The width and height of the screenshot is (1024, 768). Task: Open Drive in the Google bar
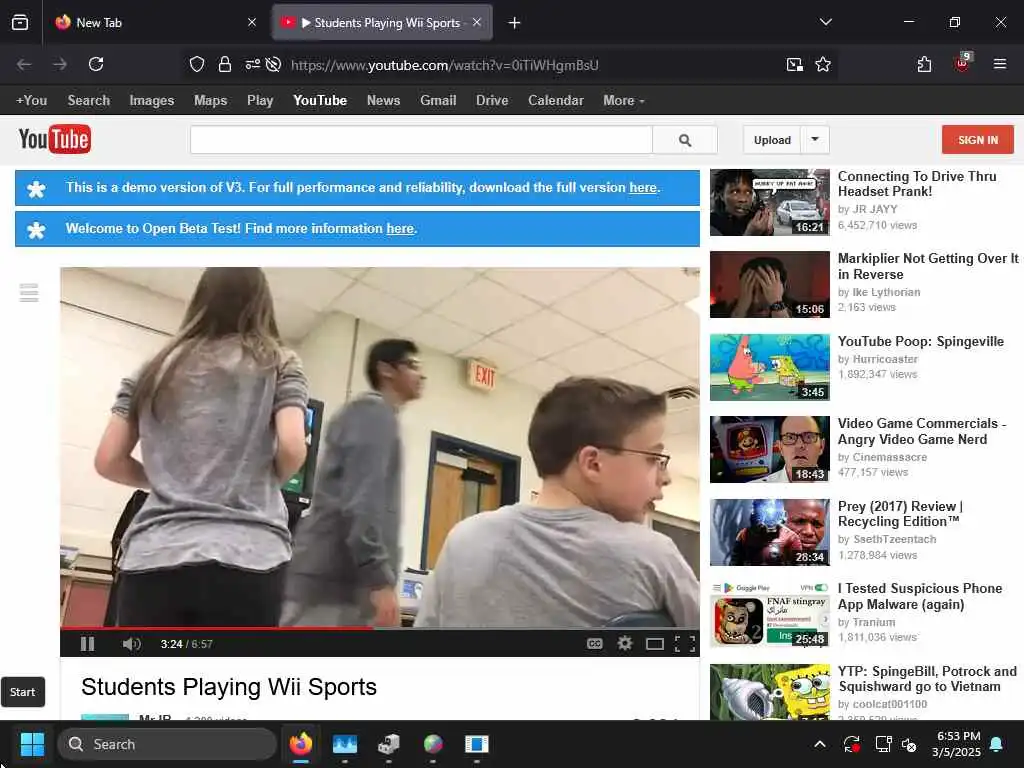click(x=492, y=101)
